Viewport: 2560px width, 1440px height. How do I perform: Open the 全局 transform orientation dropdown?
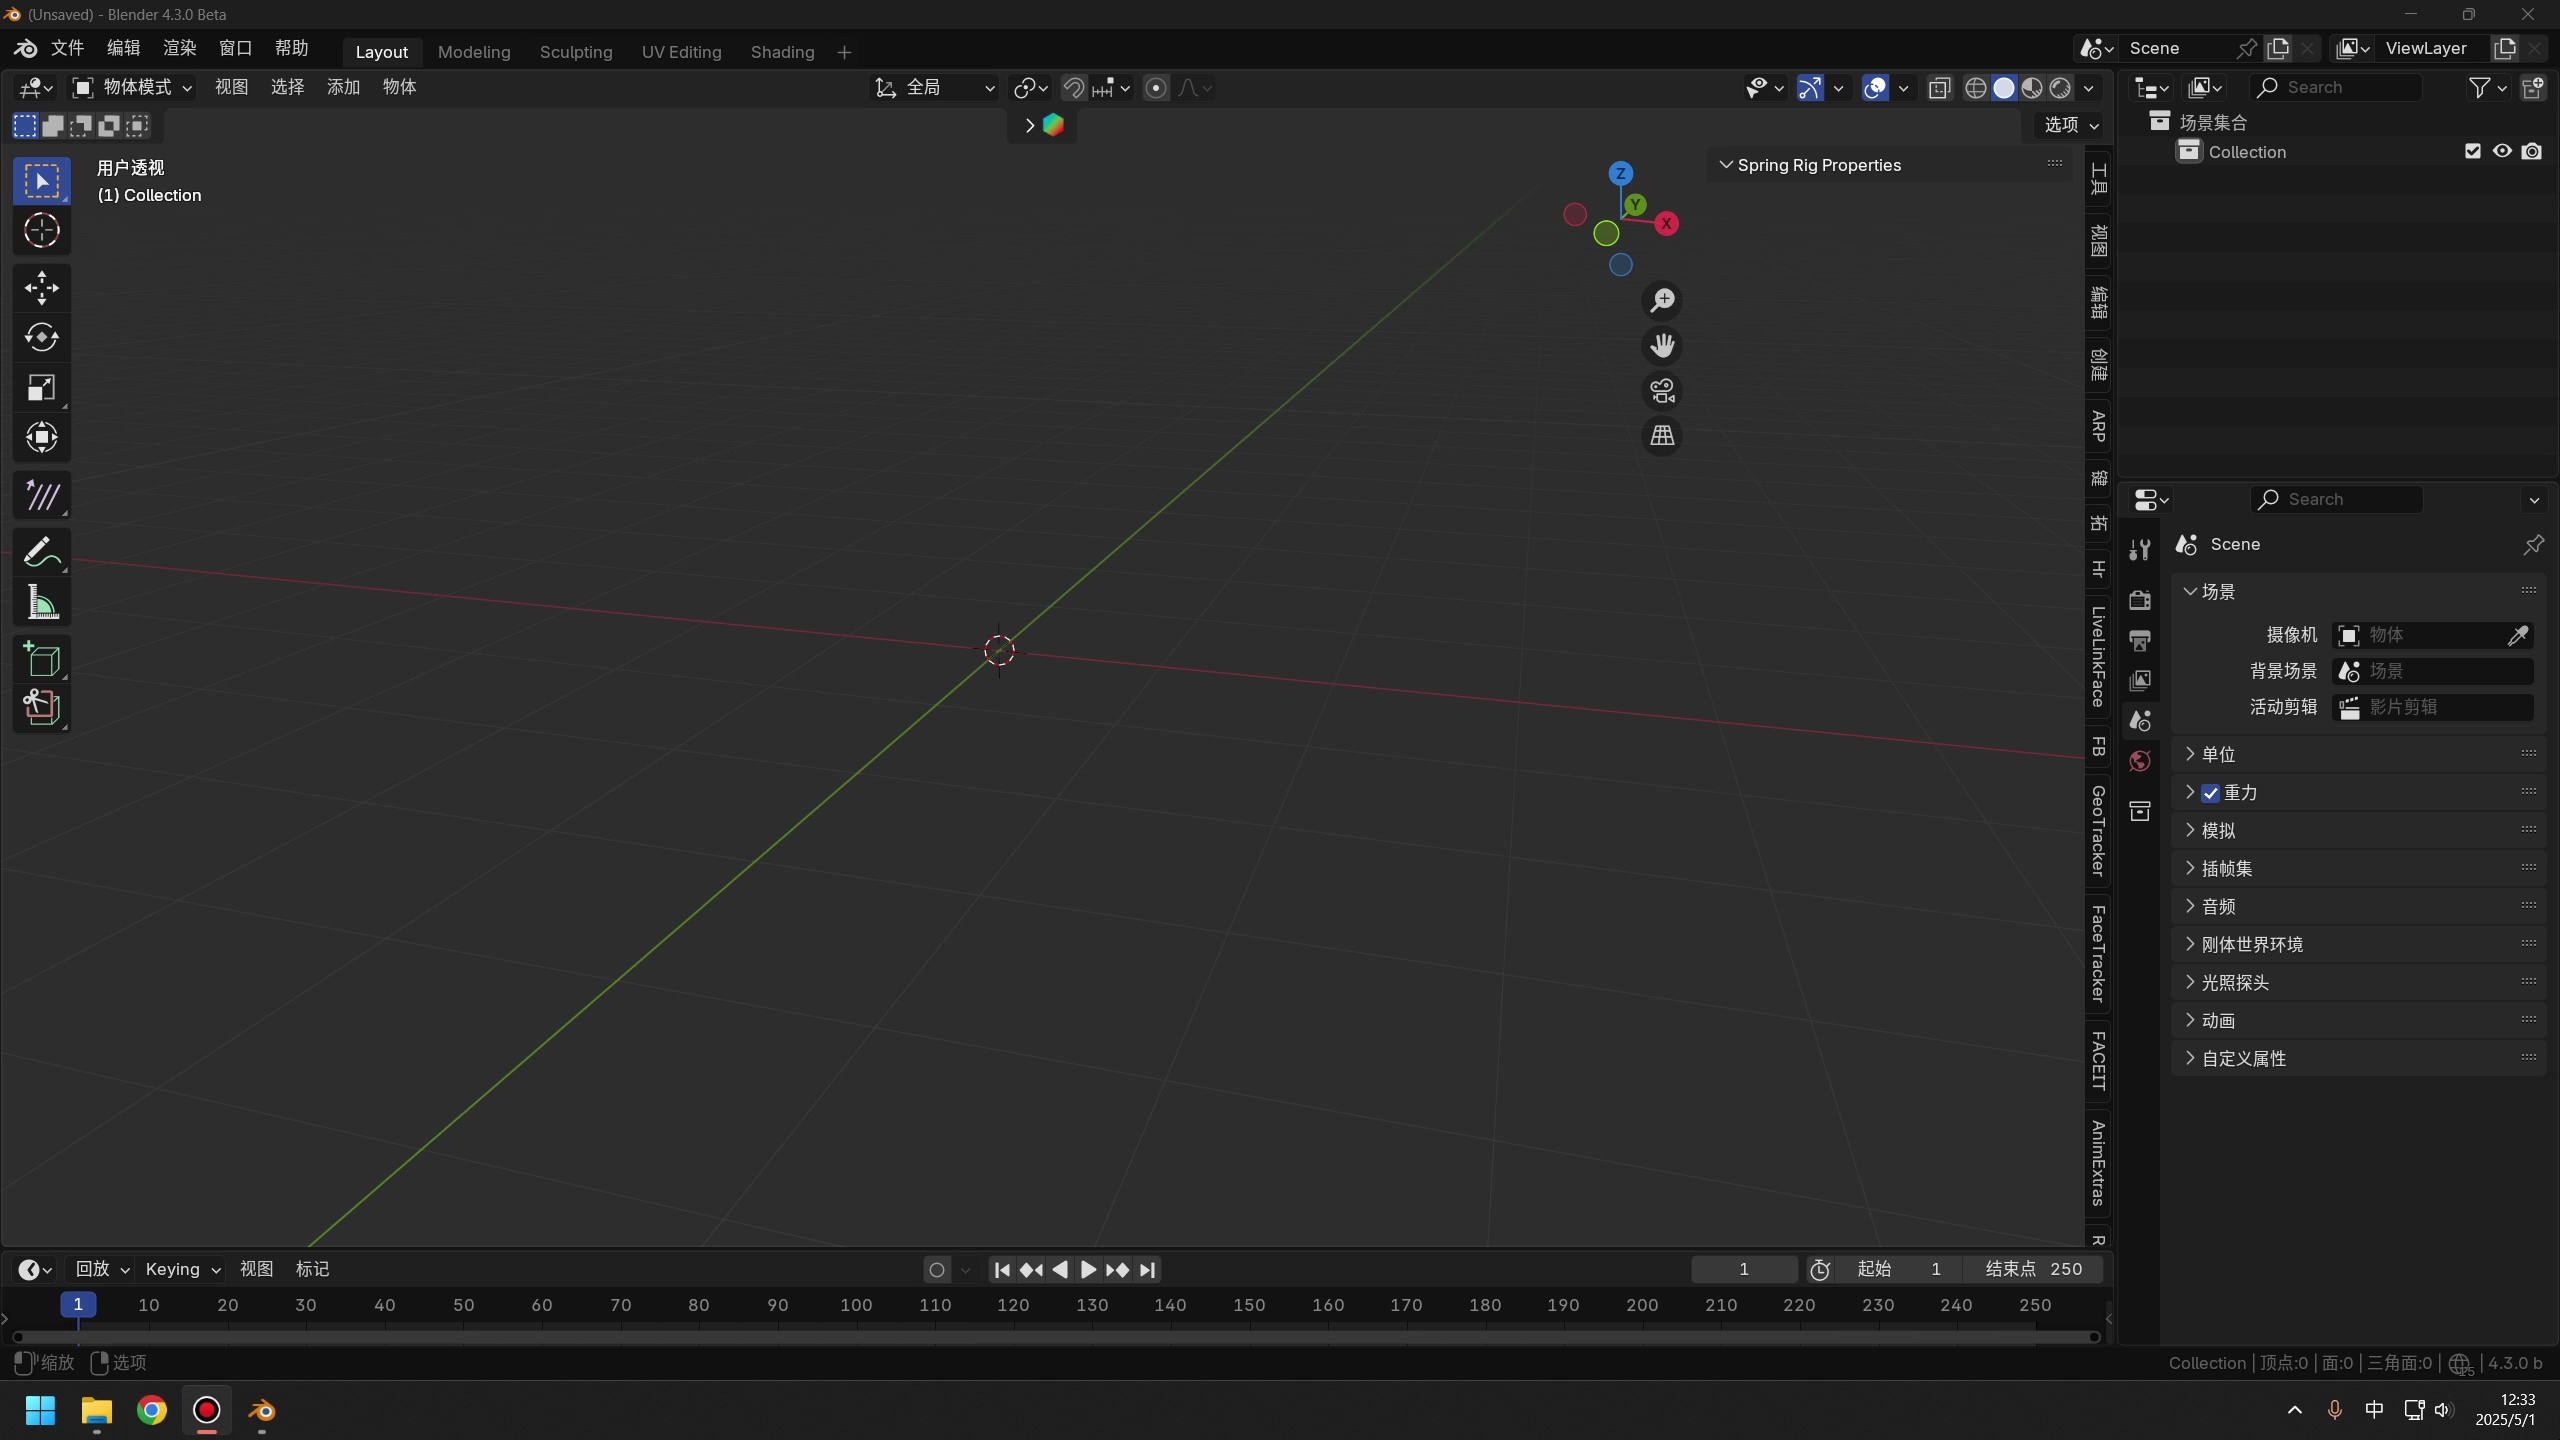935,88
